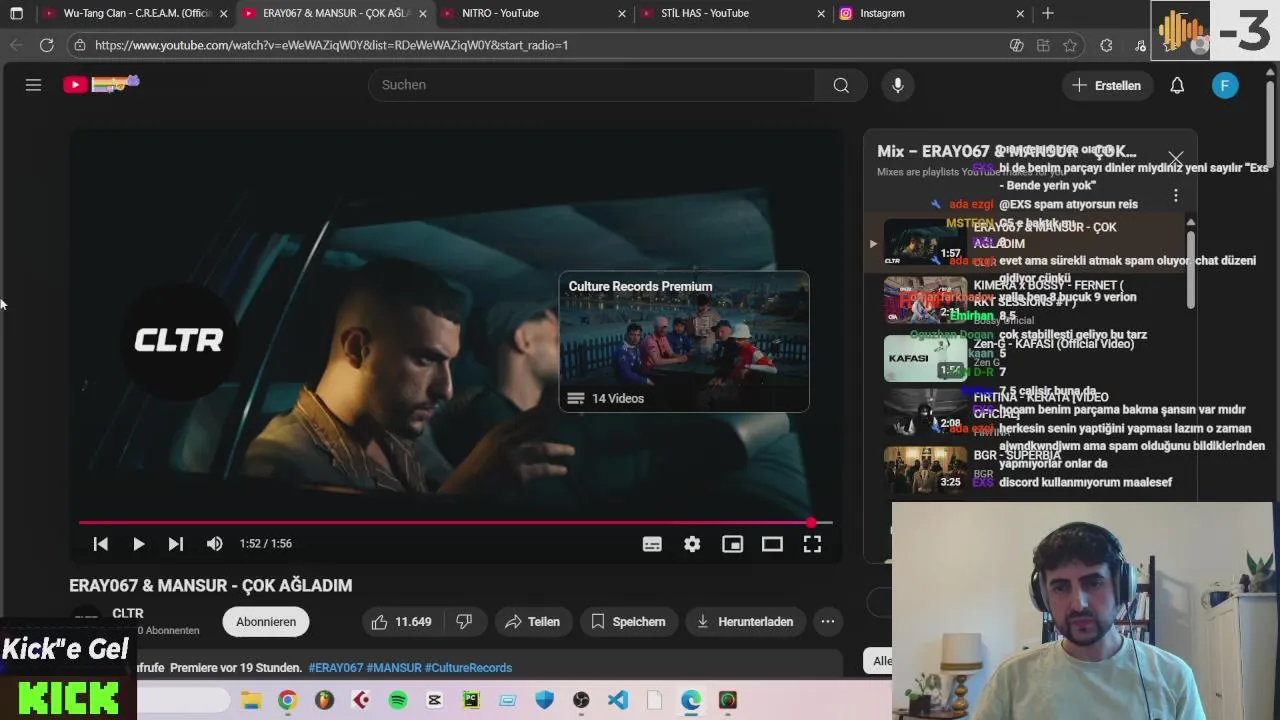Viewport: 1280px width, 720px height.
Task: Open Edge tab actions menu
Action: (x=16, y=13)
